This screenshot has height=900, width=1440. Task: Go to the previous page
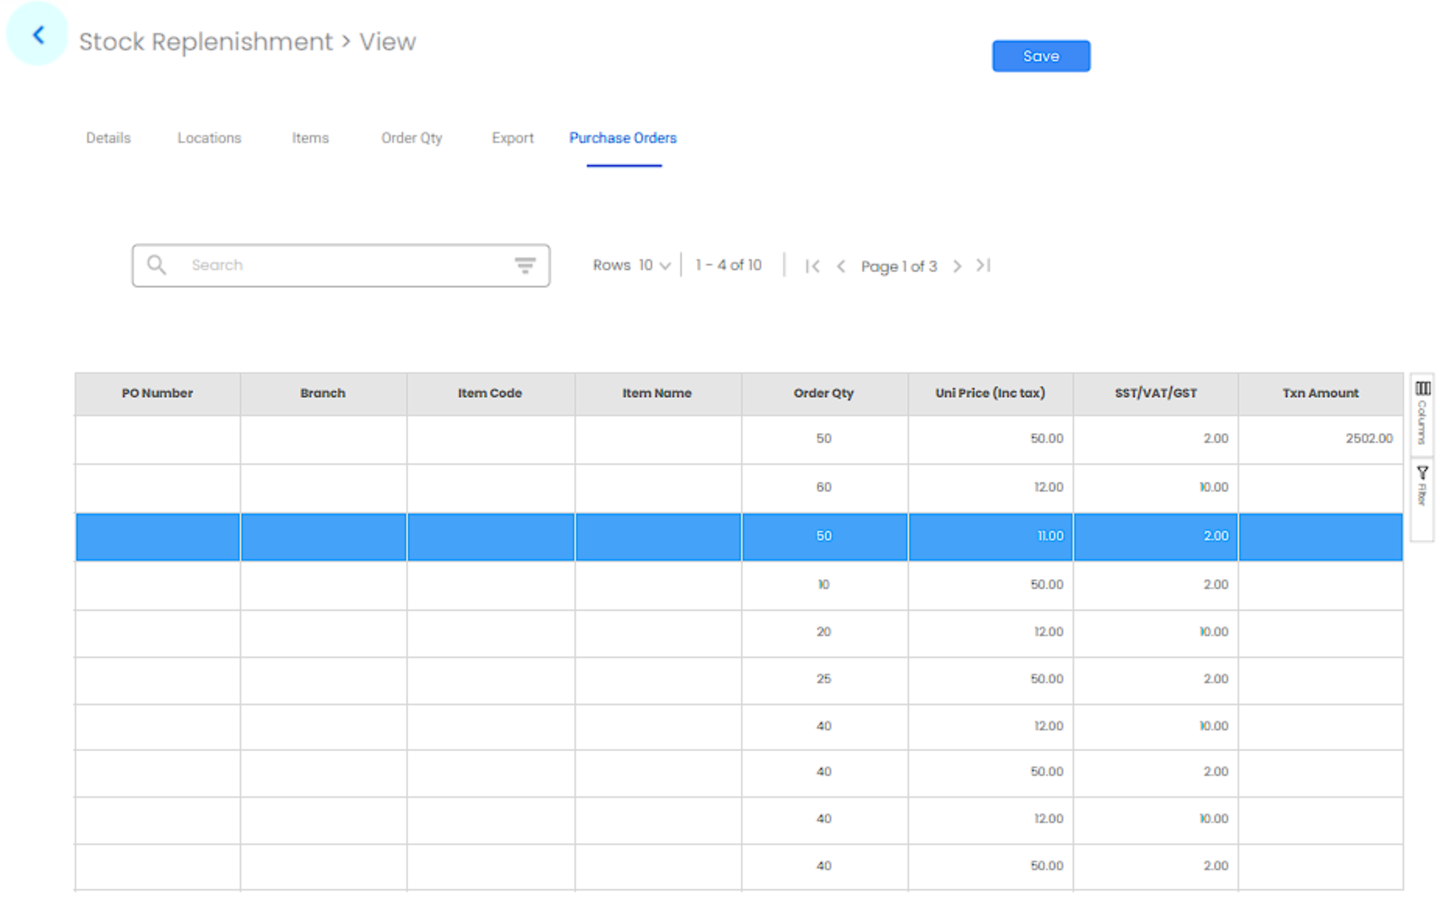pos(841,266)
